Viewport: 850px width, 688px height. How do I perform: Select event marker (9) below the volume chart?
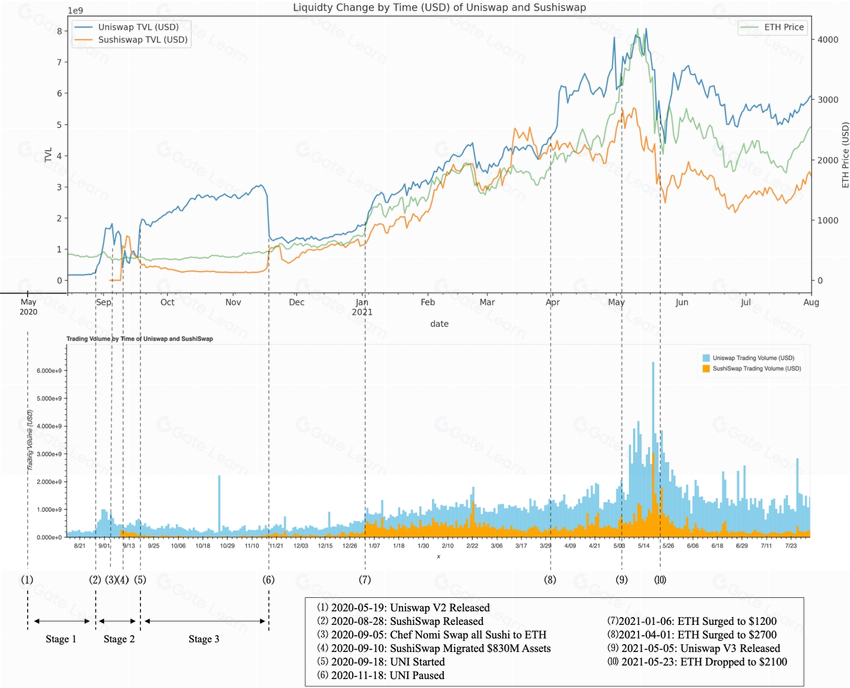(x=621, y=580)
